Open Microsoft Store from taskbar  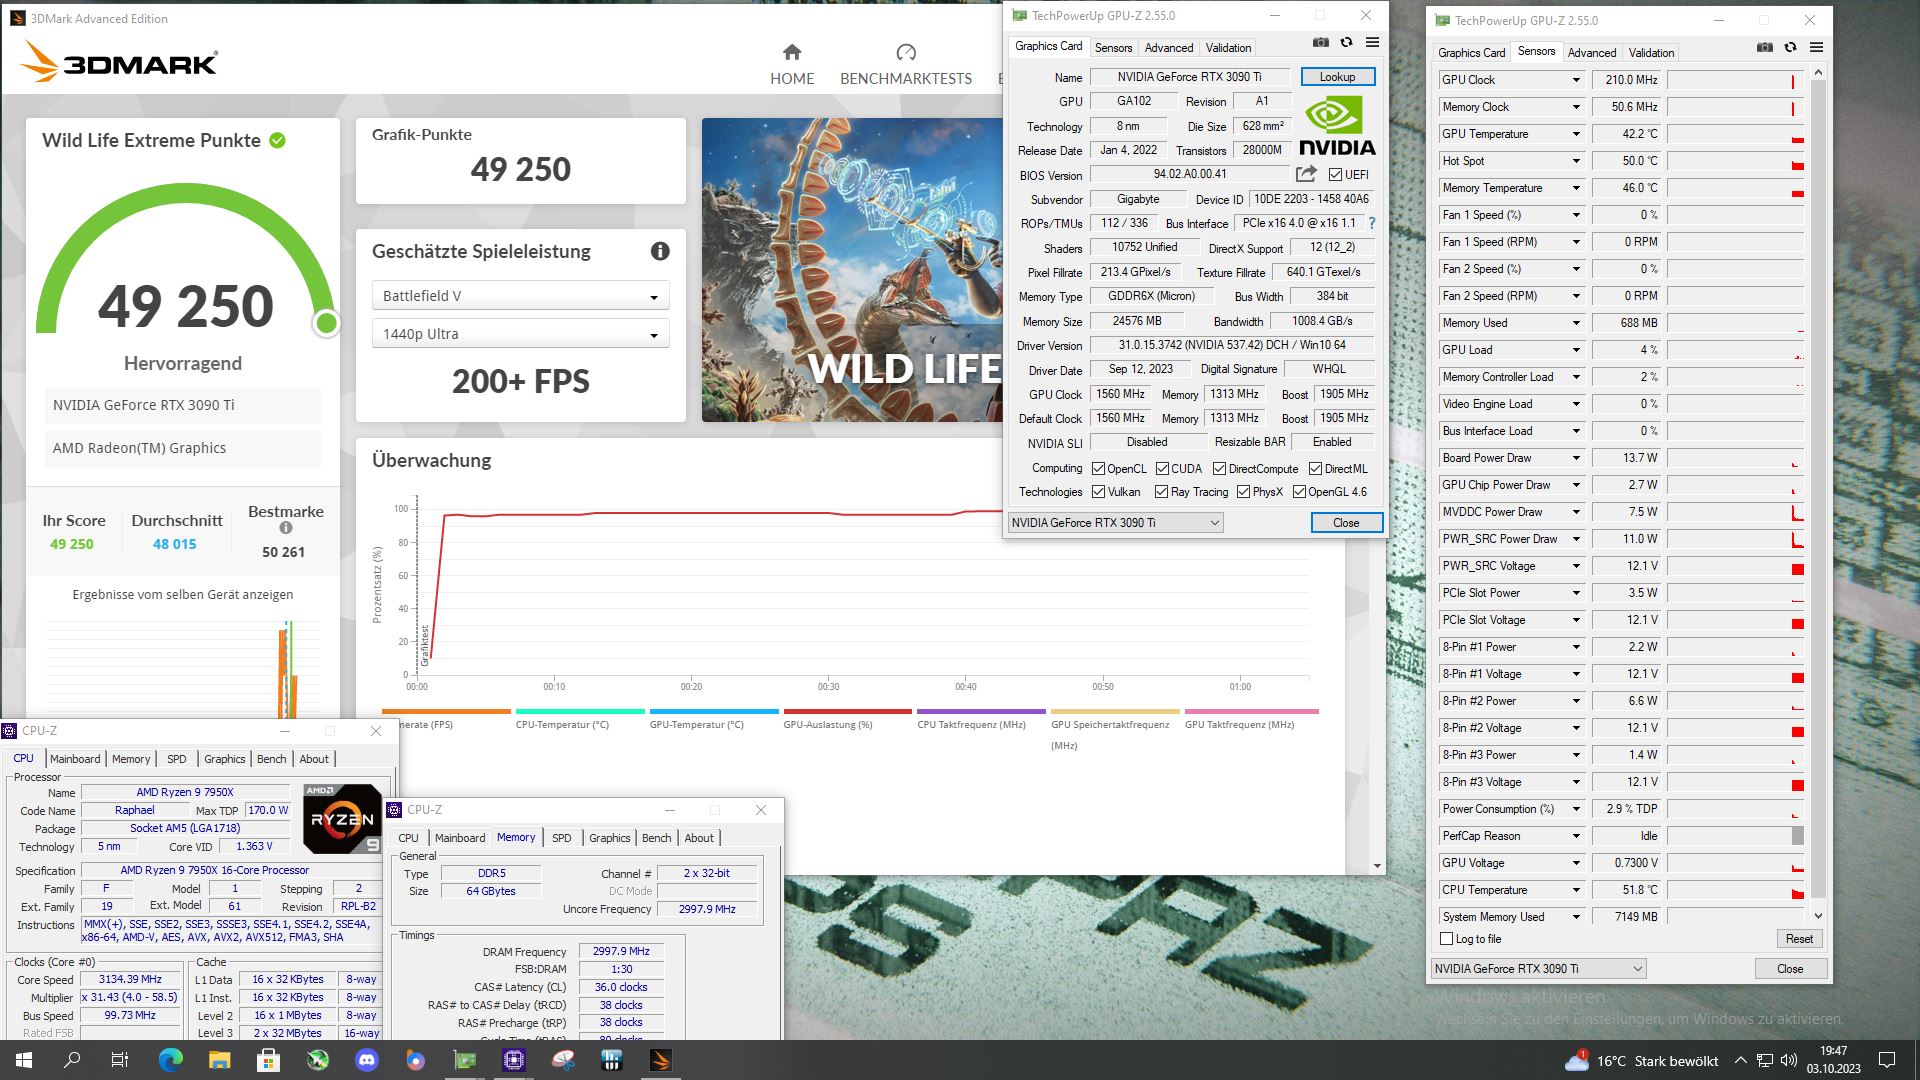coord(268,1060)
